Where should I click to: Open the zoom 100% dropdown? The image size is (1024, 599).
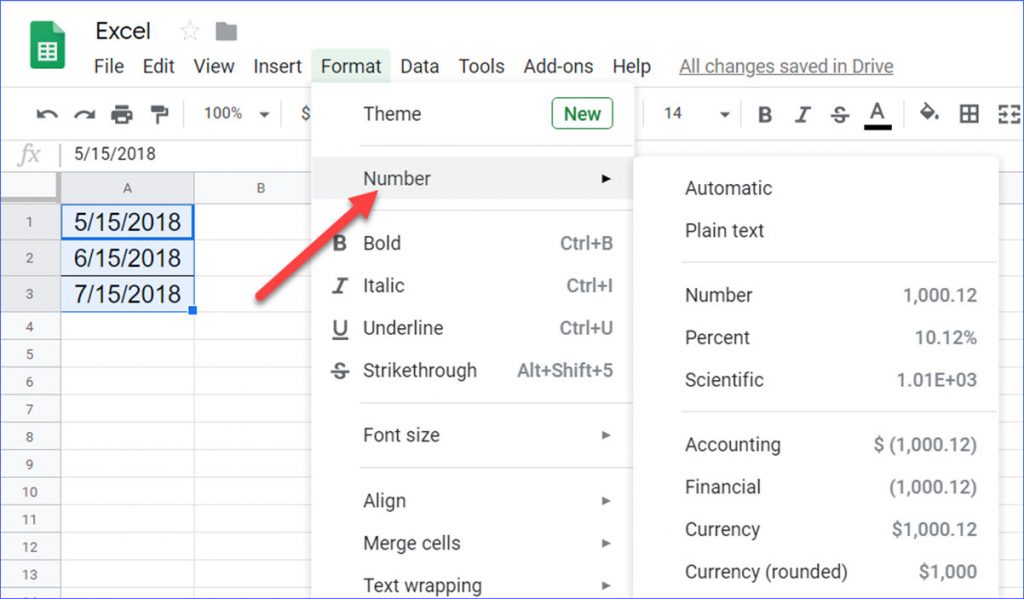[236, 114]
